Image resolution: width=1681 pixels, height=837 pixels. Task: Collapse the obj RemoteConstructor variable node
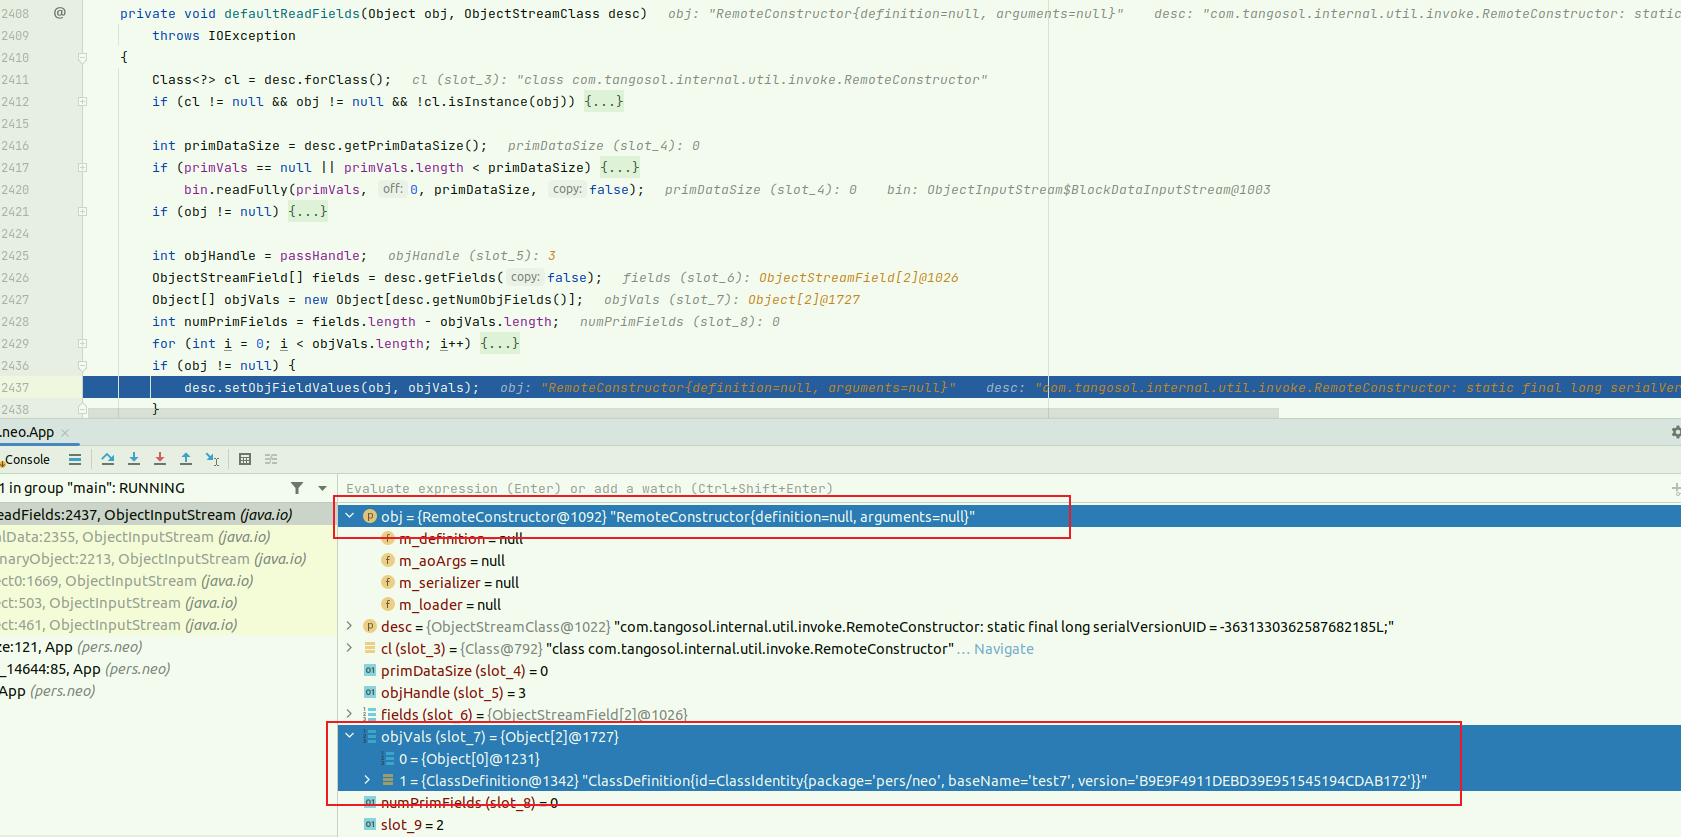(349, 516)
